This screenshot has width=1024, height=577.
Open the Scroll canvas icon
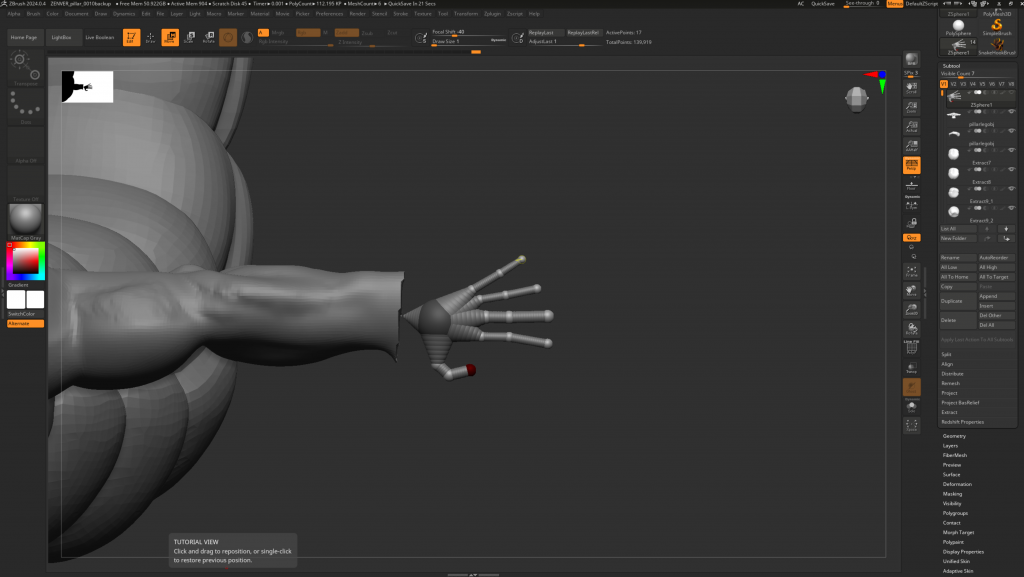(912, 87)
